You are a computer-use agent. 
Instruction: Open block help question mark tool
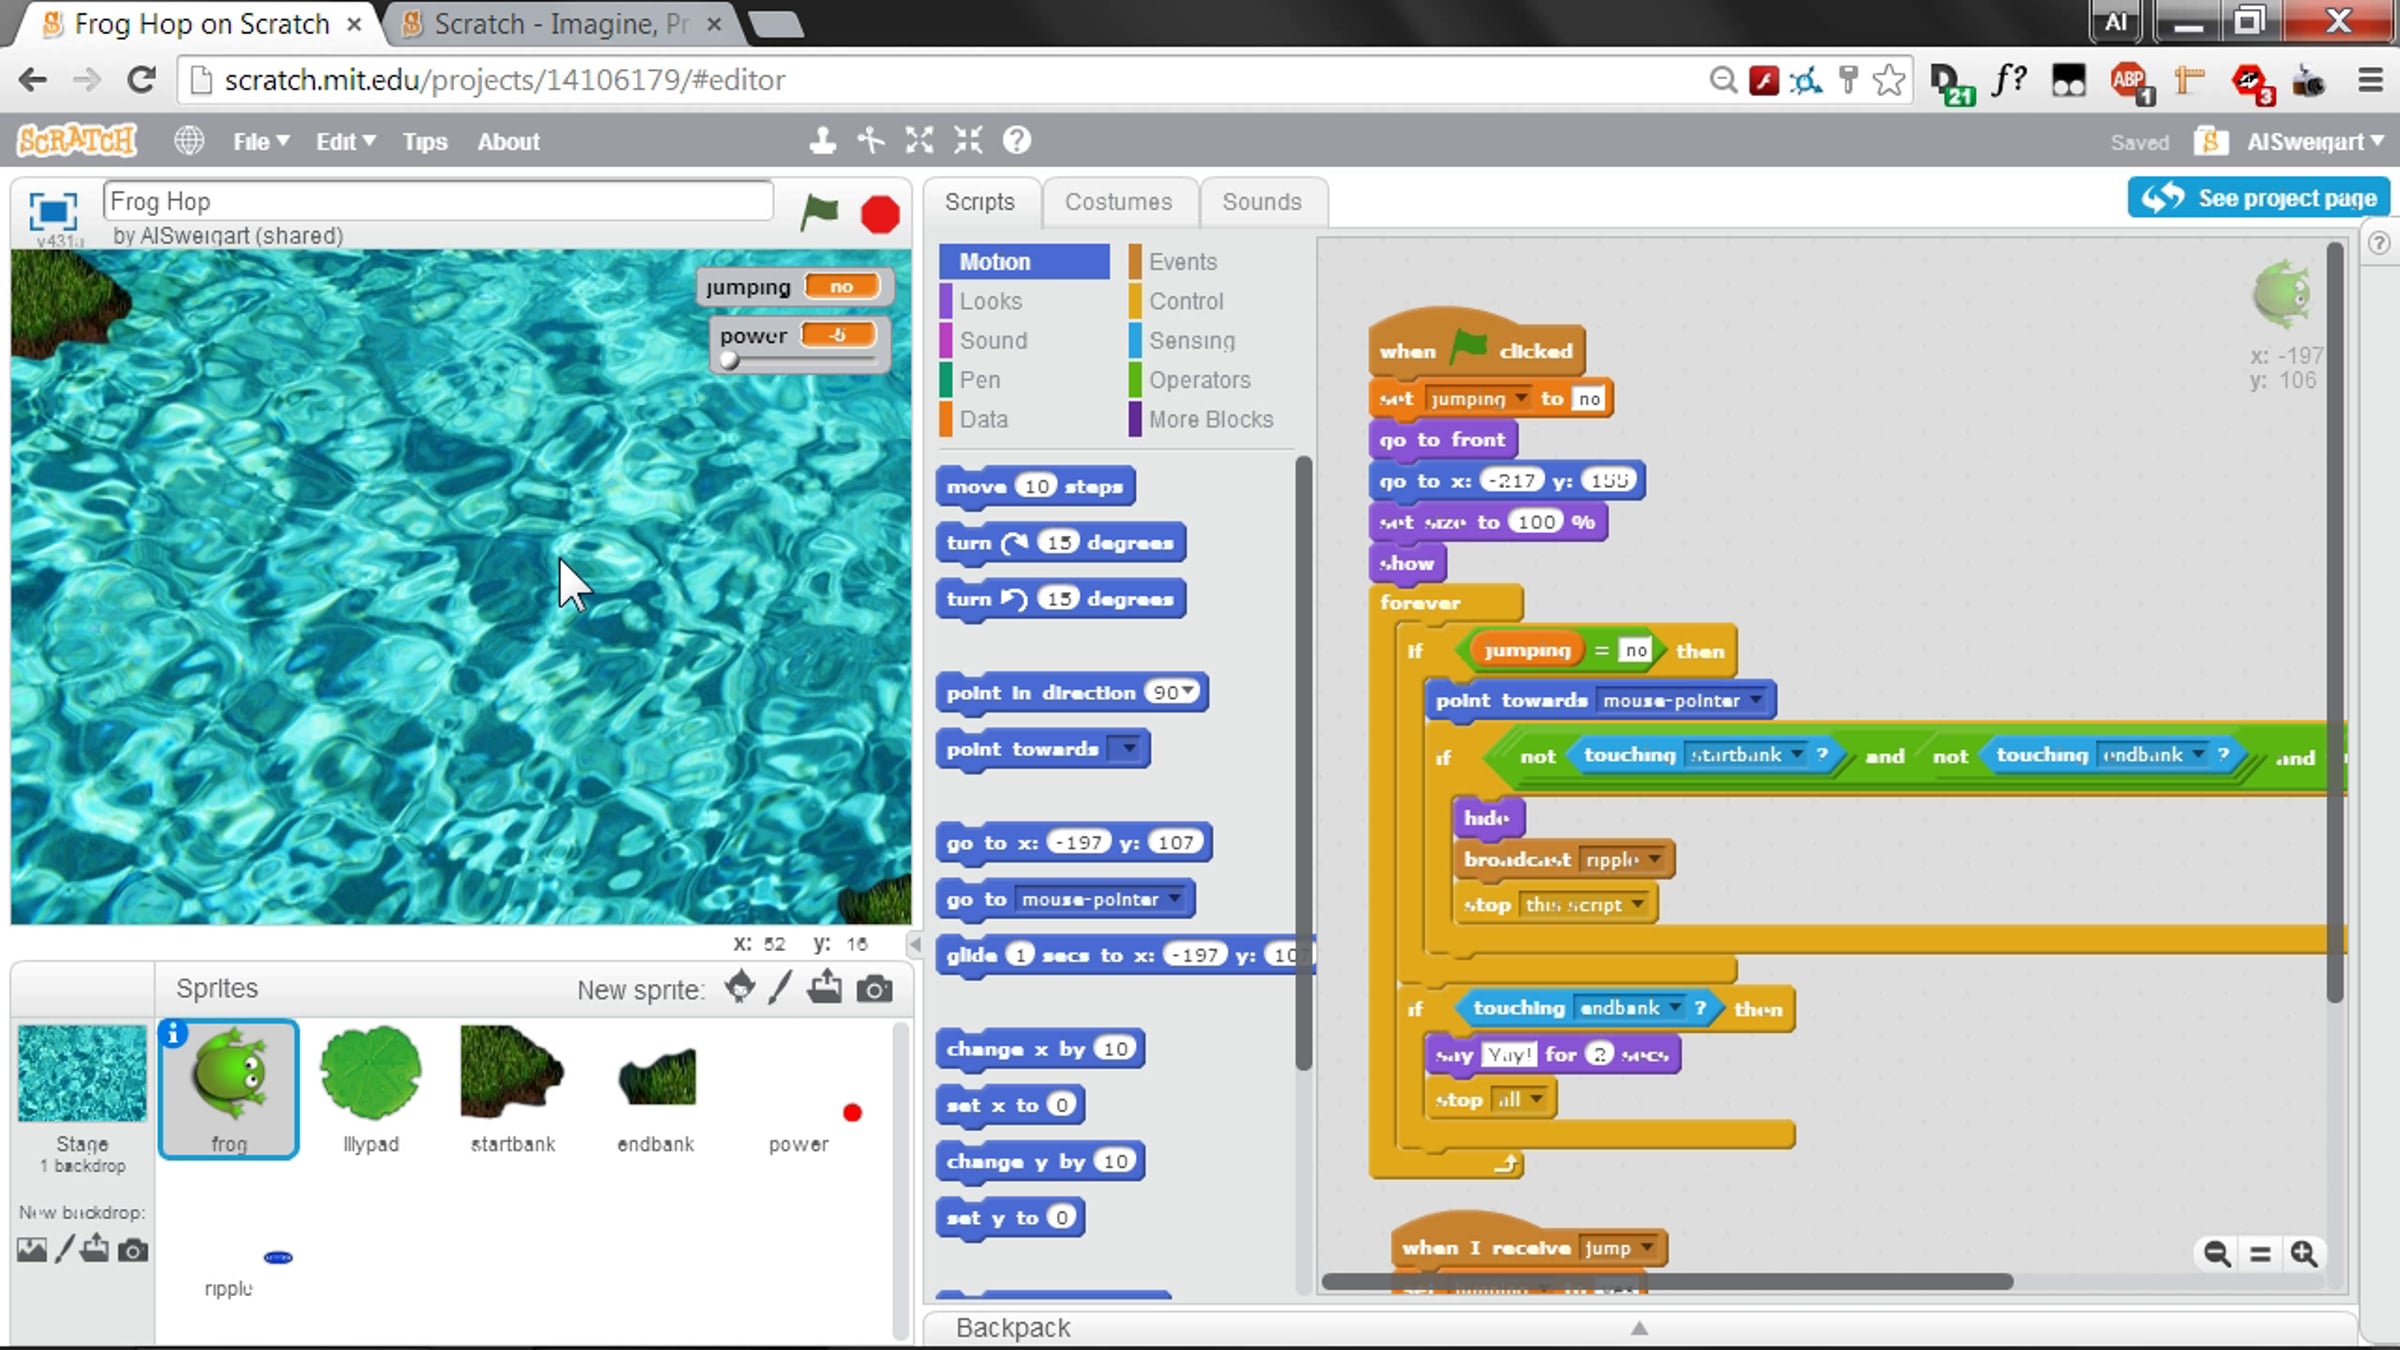pos(1016,141)
